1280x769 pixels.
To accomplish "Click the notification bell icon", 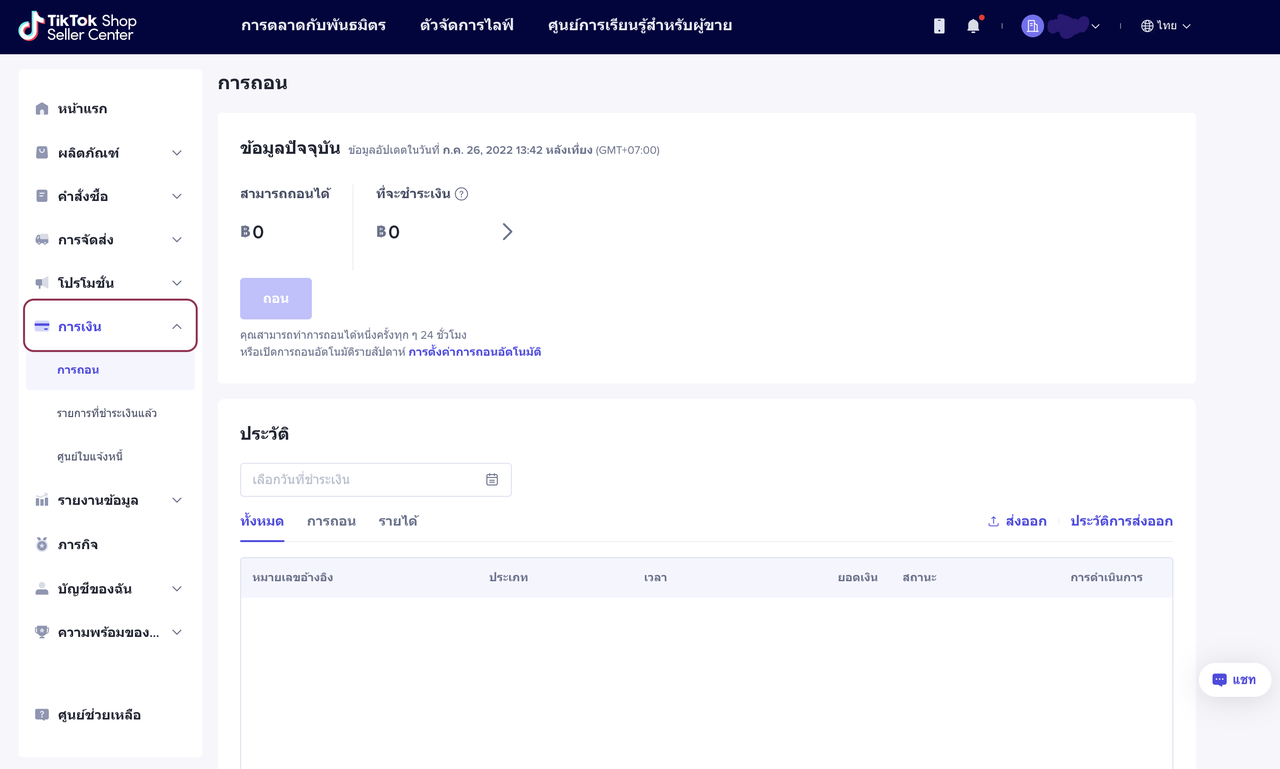I will coord(973,26).
